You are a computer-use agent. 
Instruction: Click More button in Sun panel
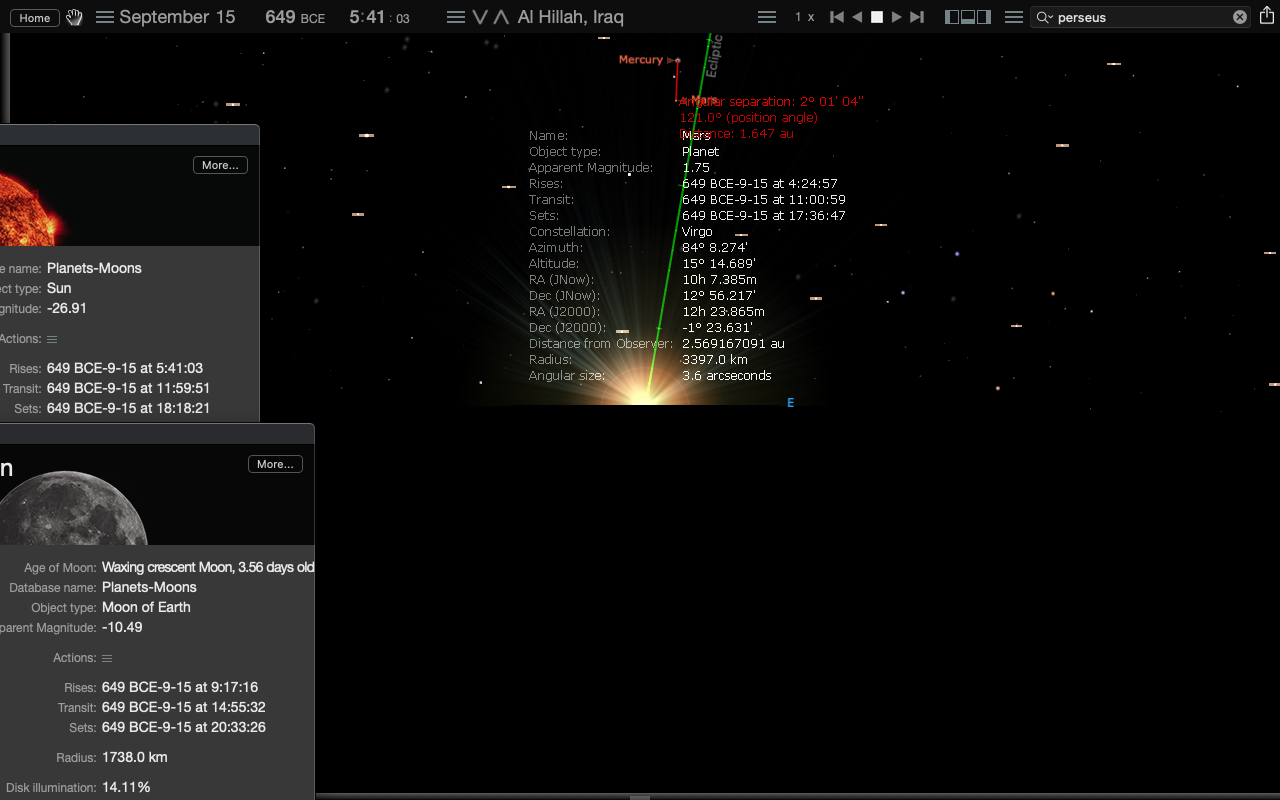(x=220, y=165)
